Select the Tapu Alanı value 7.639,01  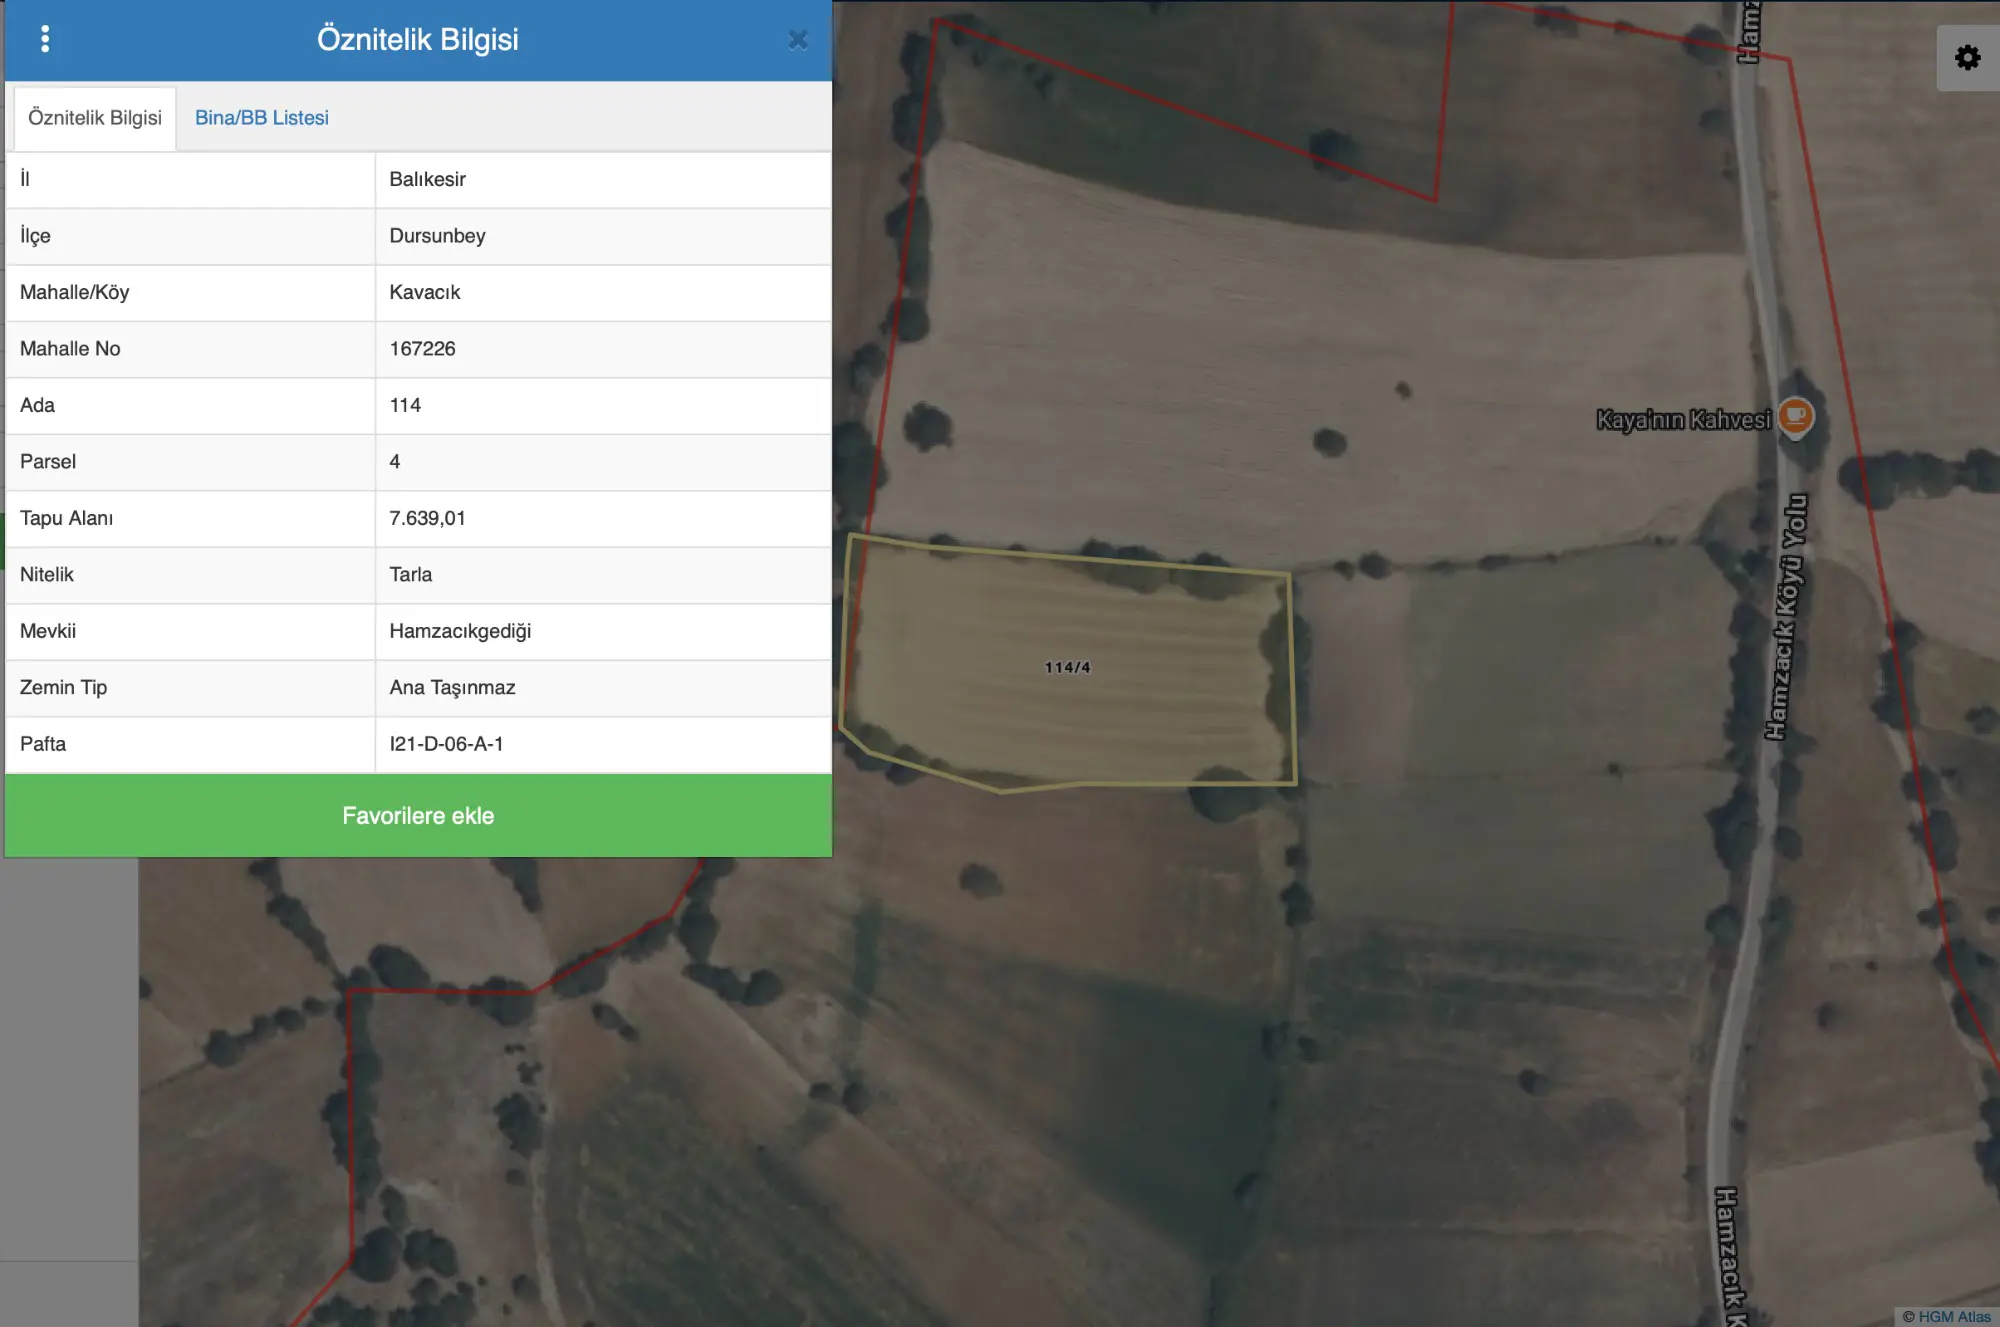(x=427, y=518)
